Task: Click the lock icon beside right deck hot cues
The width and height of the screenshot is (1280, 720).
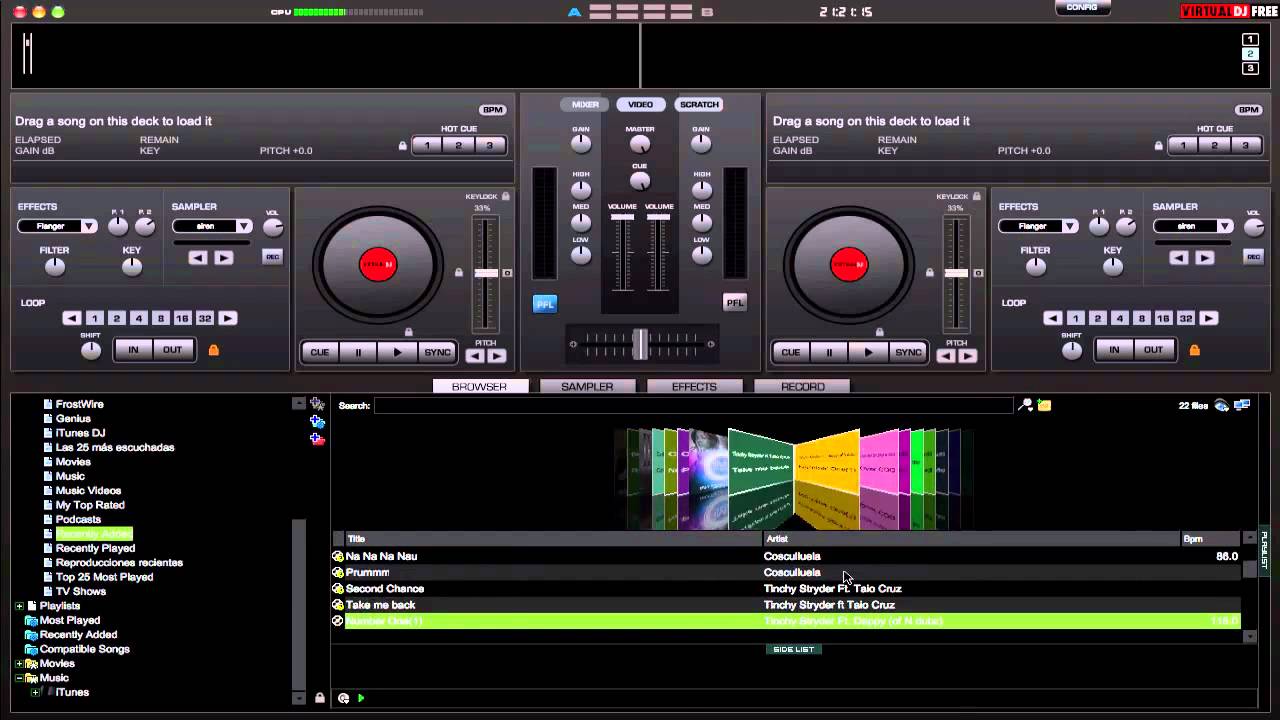Action: 1159,146
